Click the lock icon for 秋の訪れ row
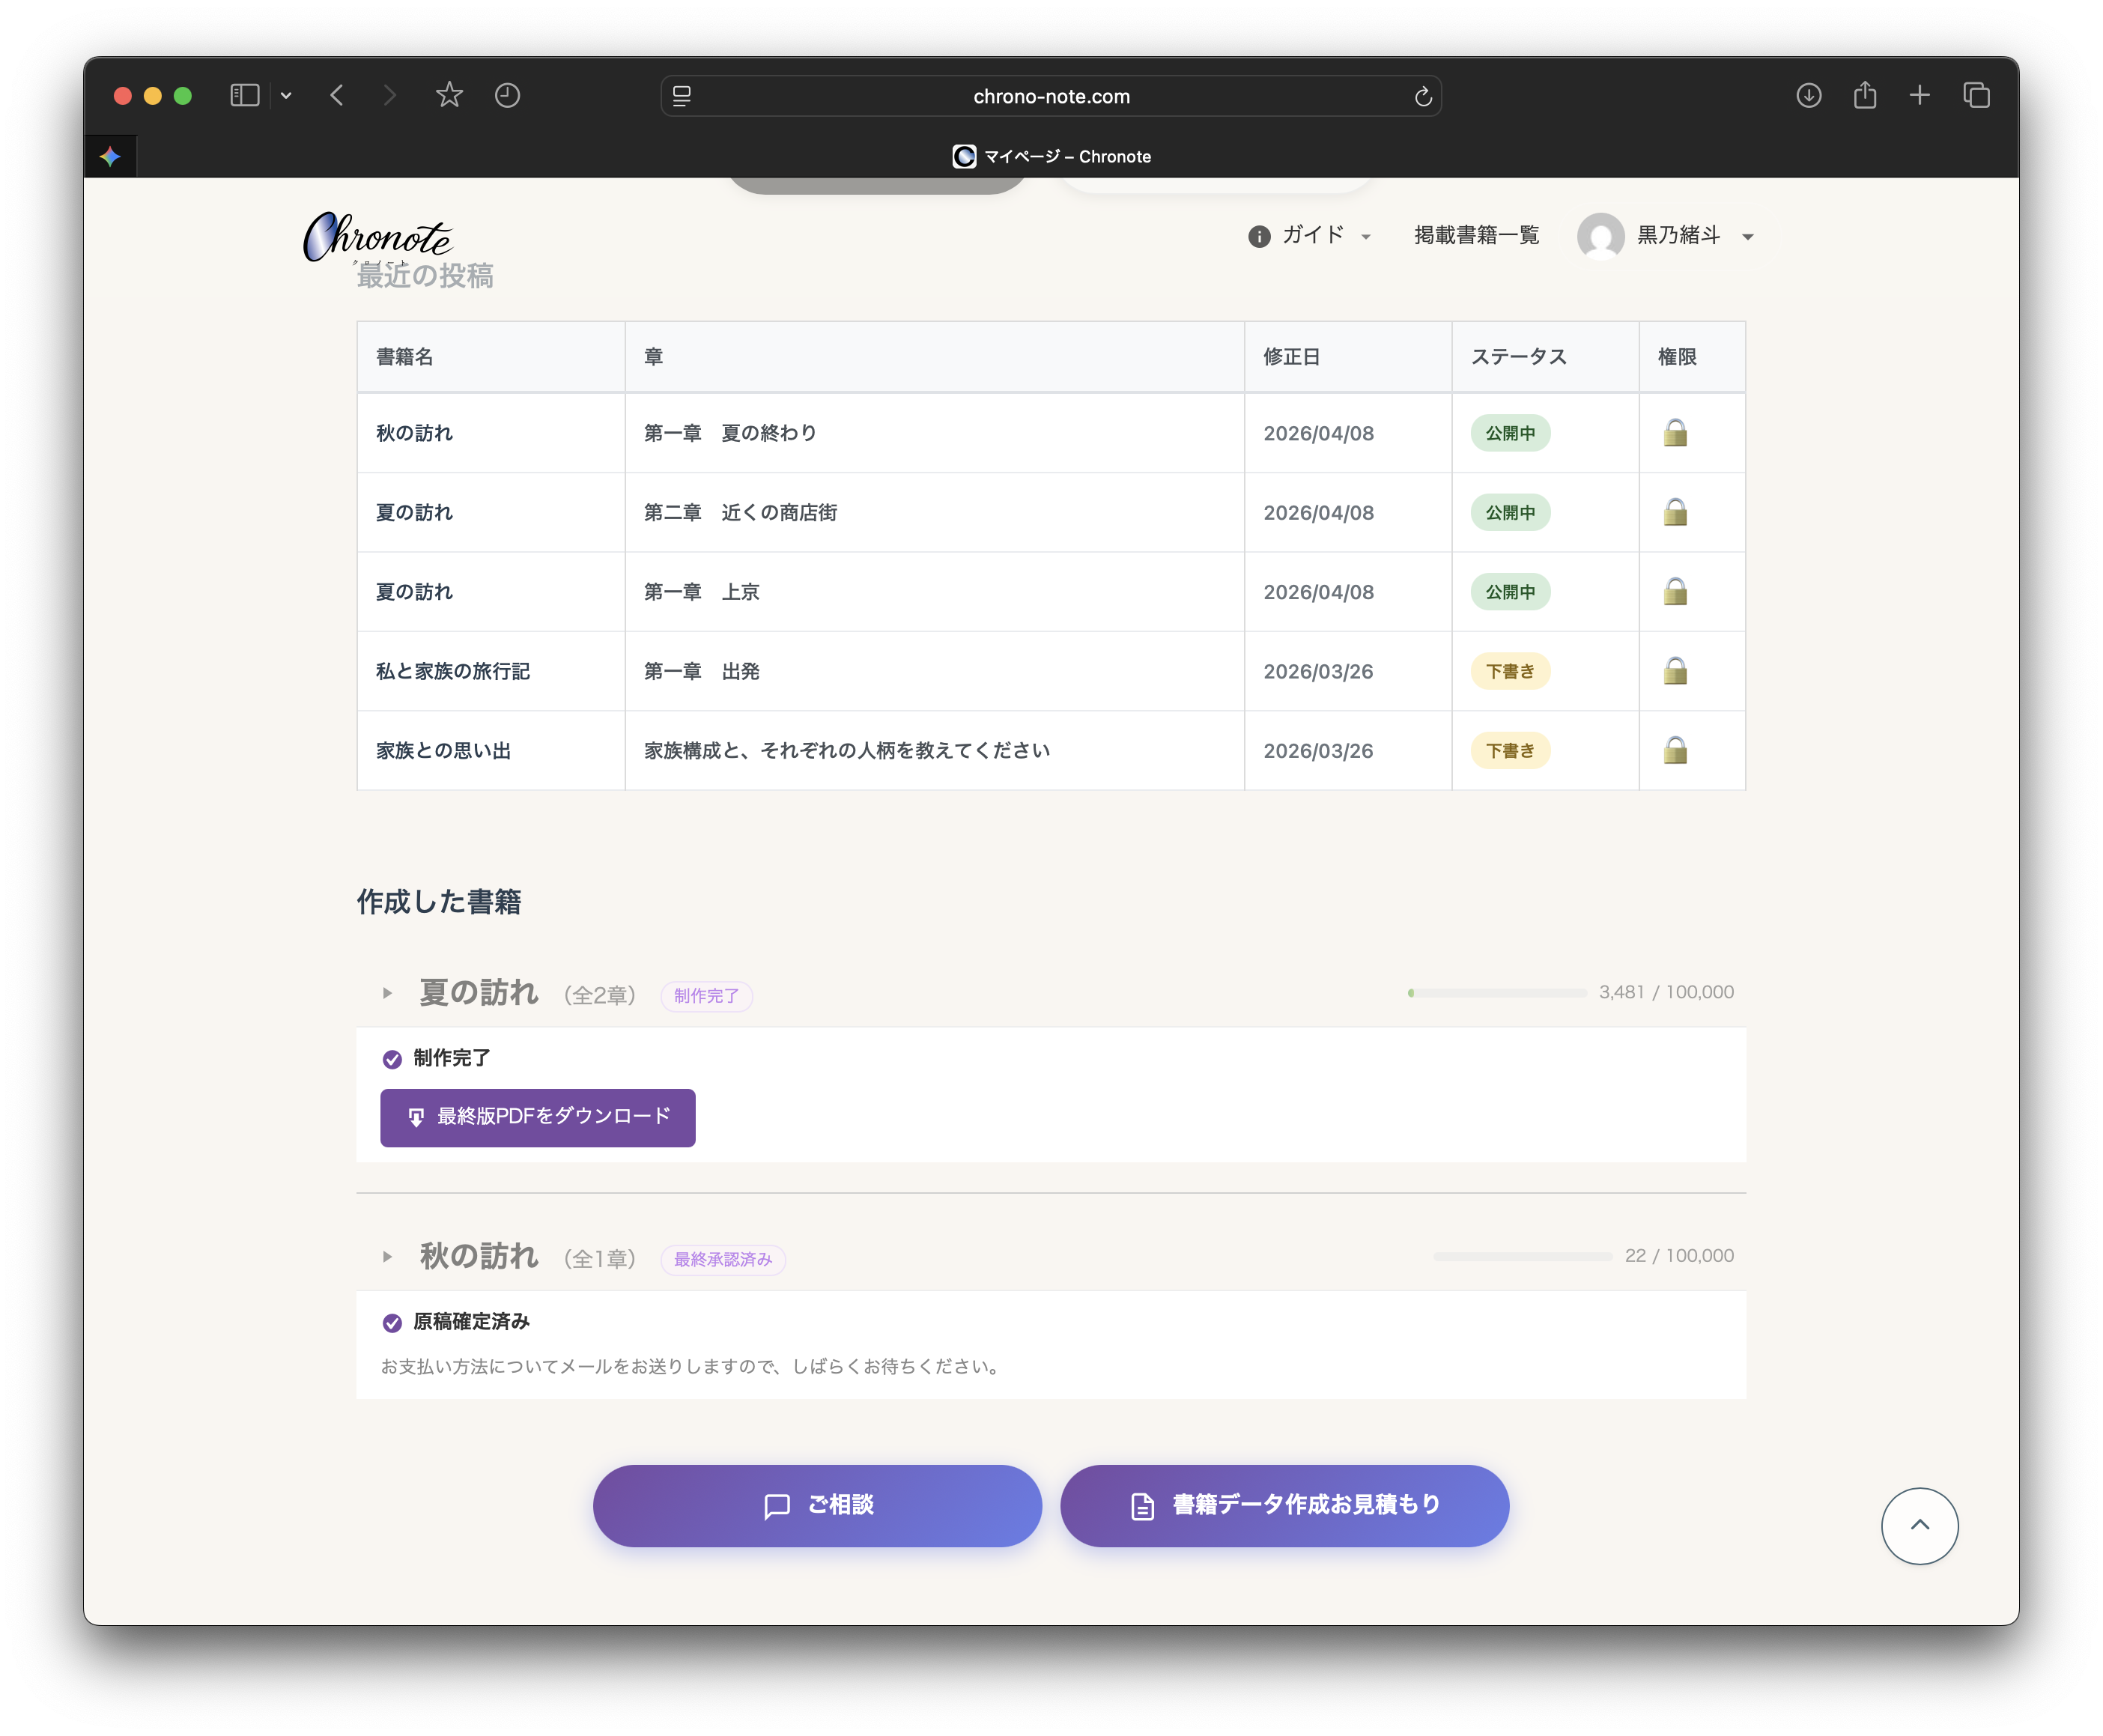 click(1676, 433)
